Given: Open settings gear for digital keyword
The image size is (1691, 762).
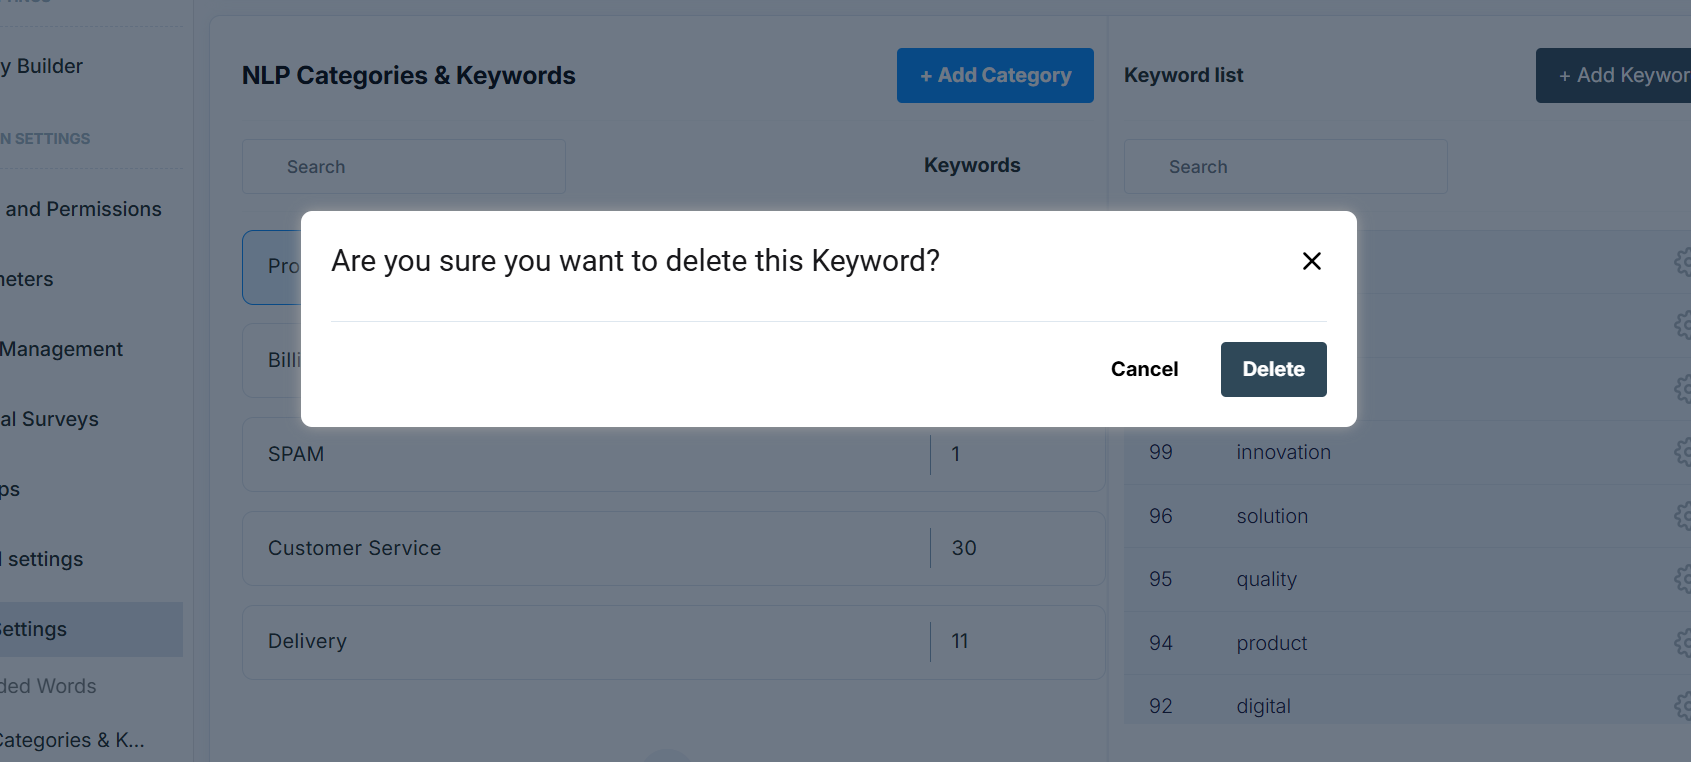Looking at the screenshot, I should tap(1683, 706).
